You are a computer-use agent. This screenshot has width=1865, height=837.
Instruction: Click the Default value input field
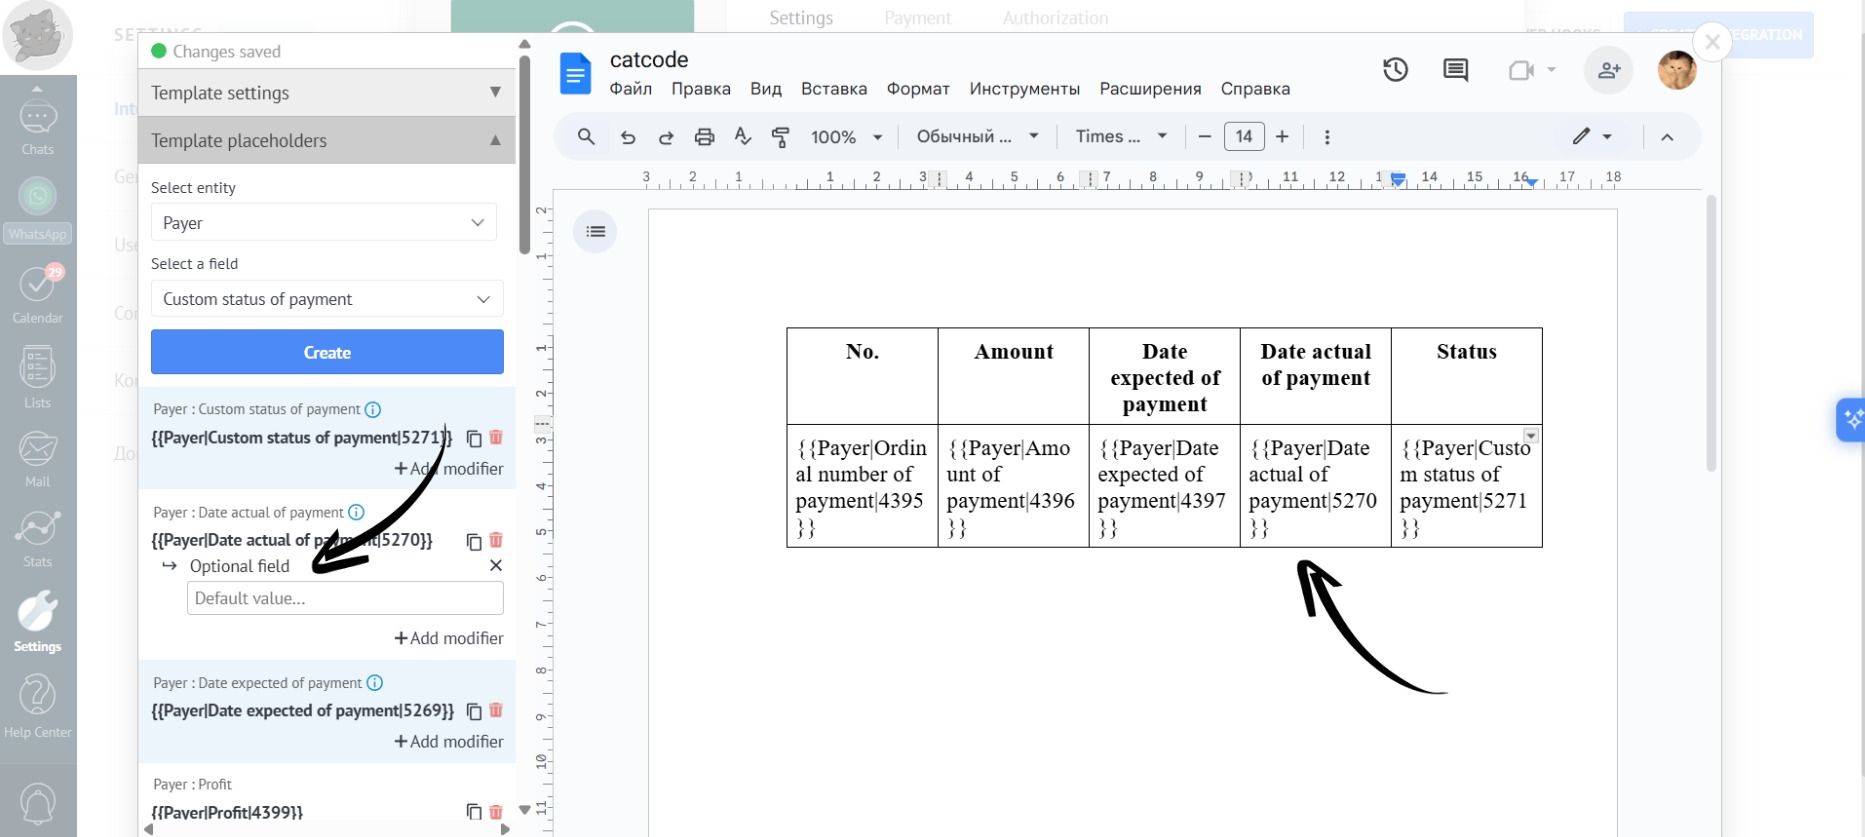coord(345,598)
